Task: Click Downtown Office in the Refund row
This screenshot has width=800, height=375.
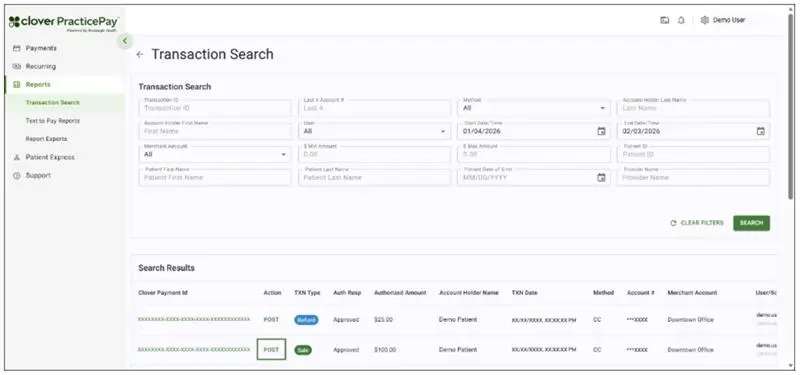Action: (690, 320)
